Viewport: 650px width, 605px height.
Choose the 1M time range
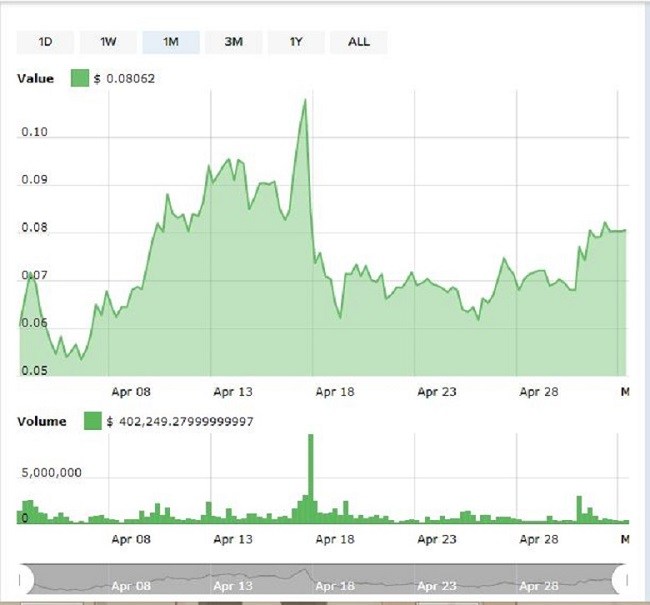171,42
